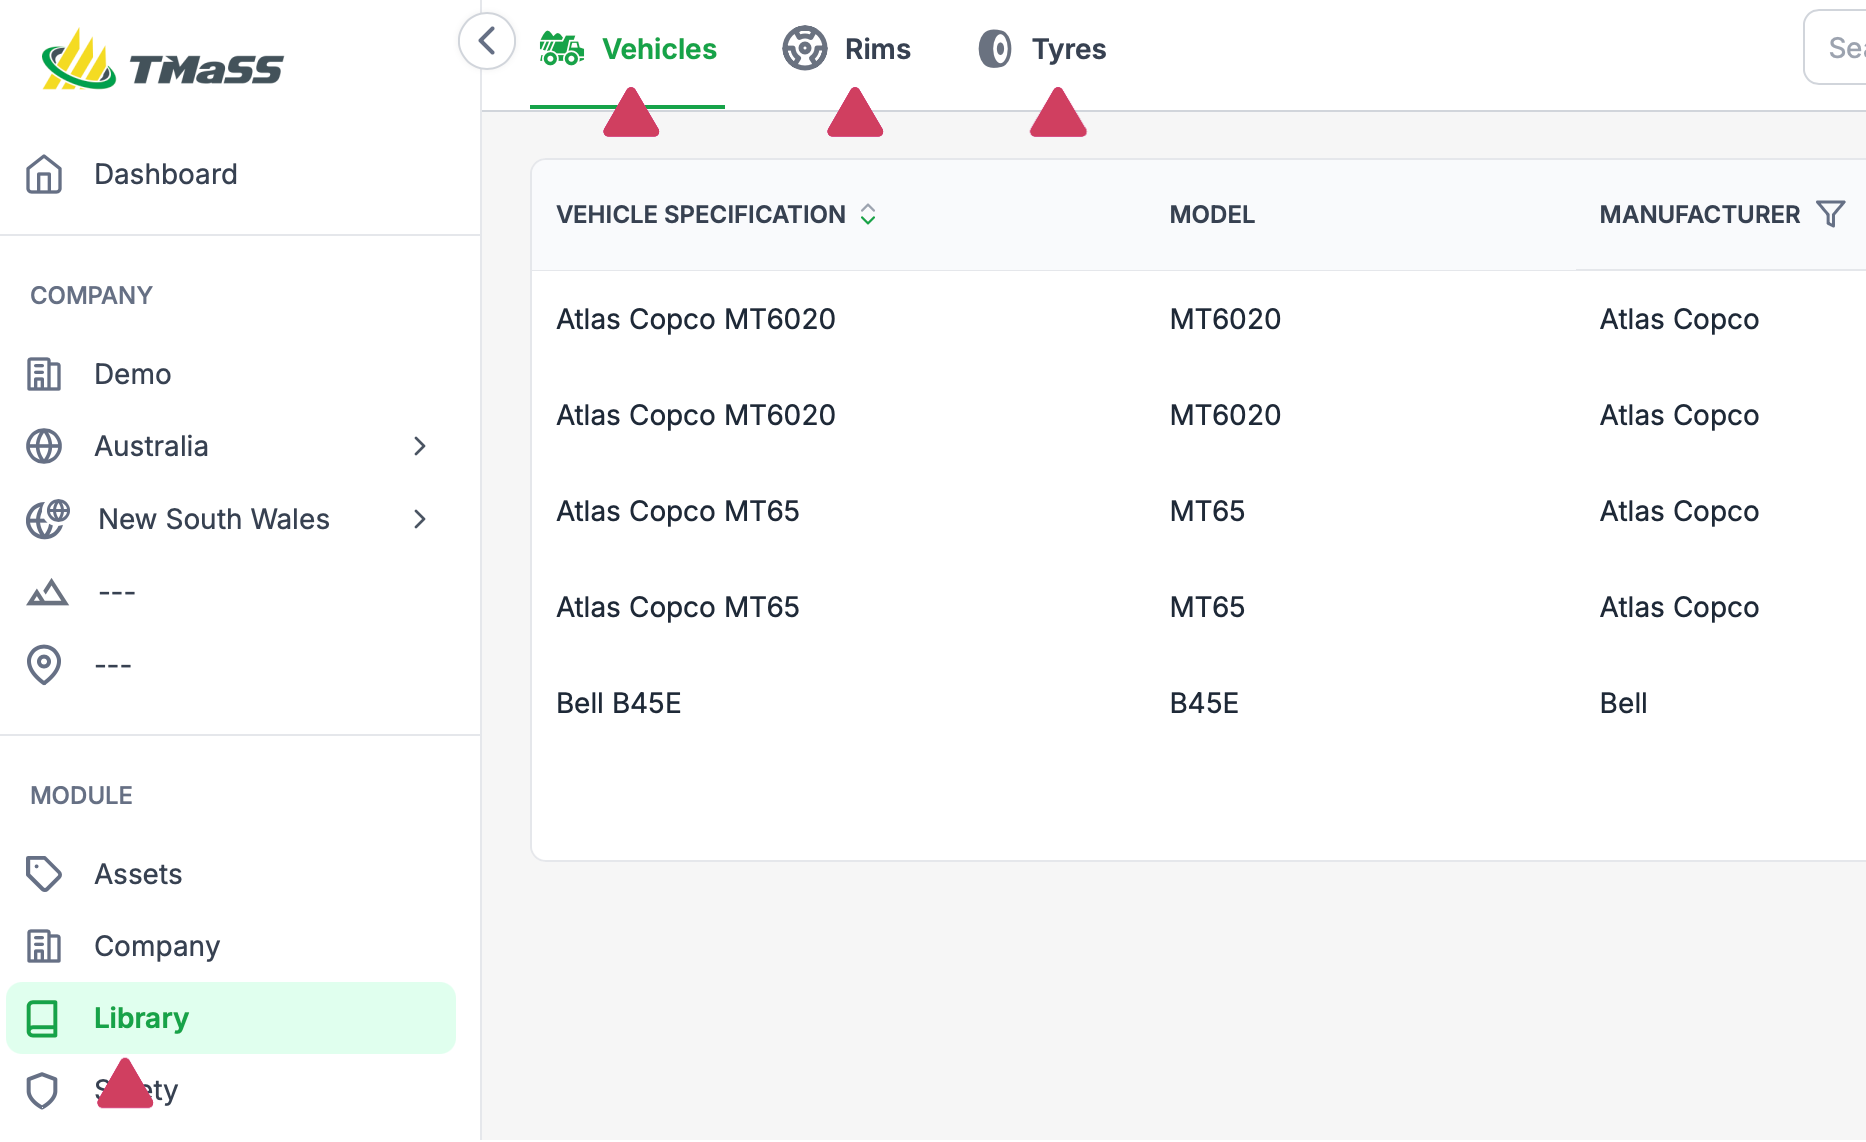Click the Demo company building icon
Image resolution: width=1866 pixels, height=1142 pixels.
pos(44,374)
